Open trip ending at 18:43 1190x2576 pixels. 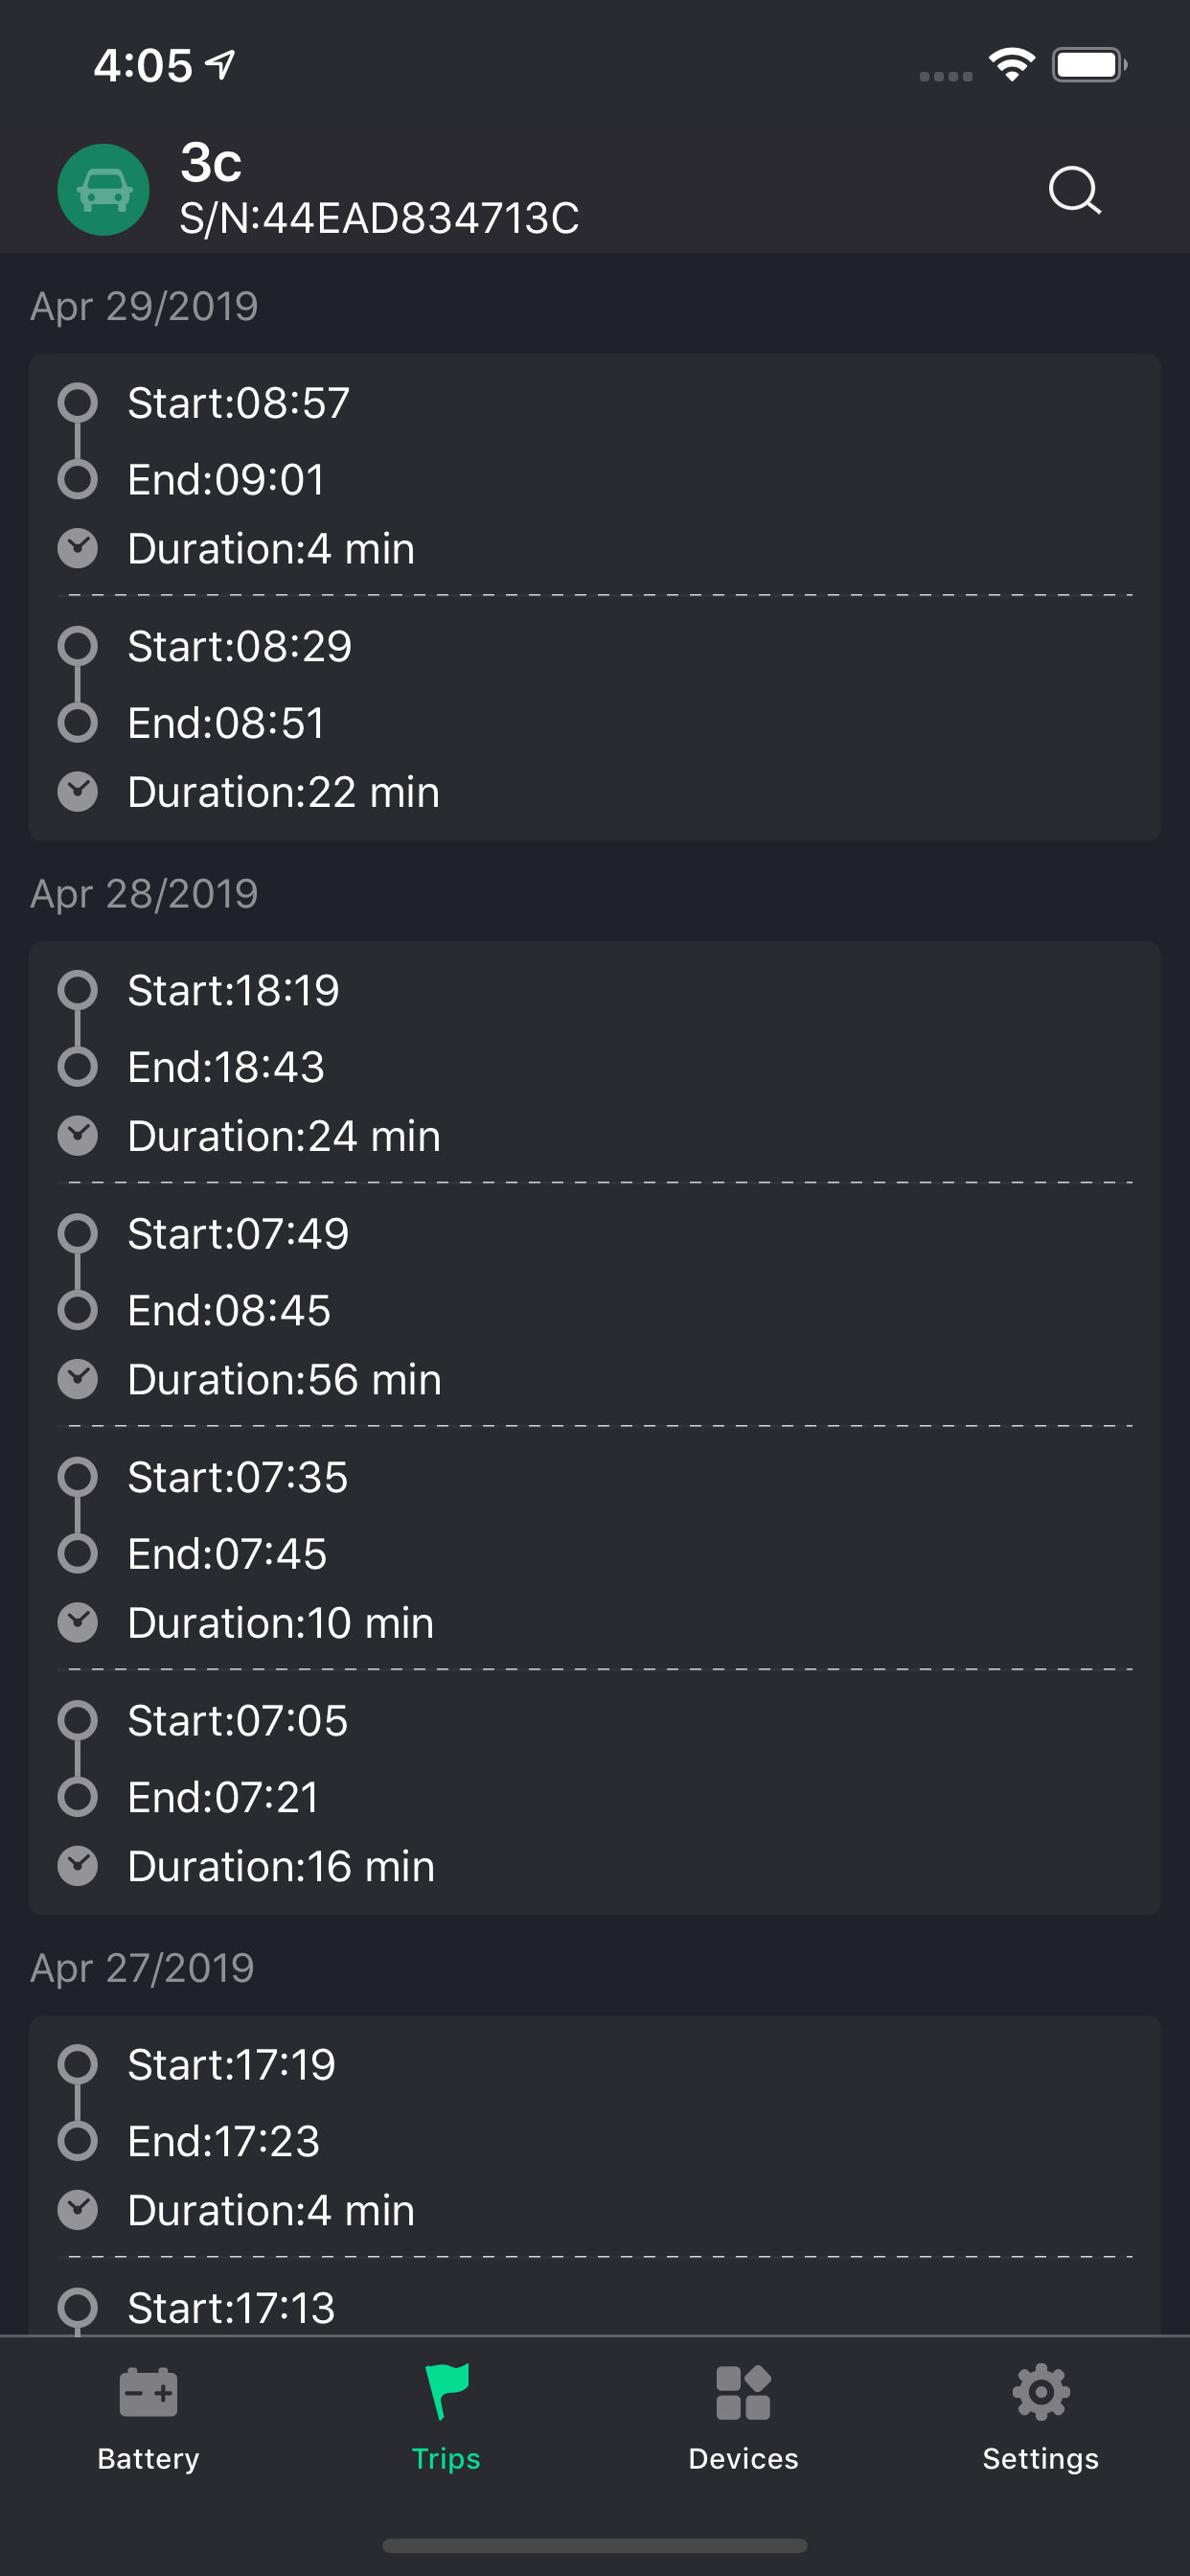(x=595, y=1063)
